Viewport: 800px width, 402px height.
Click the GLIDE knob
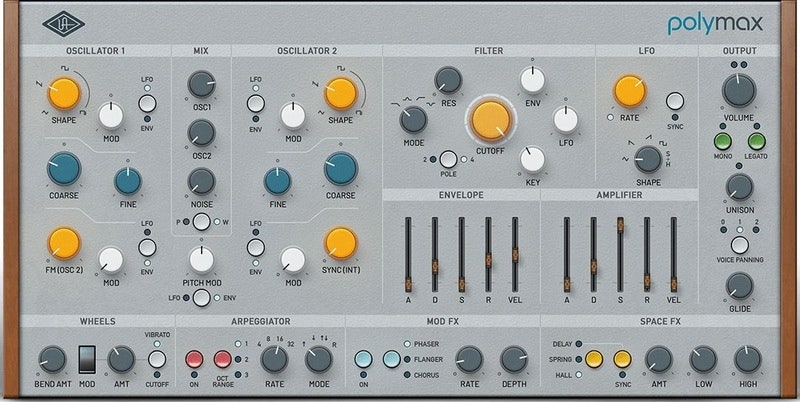point(739,286)
